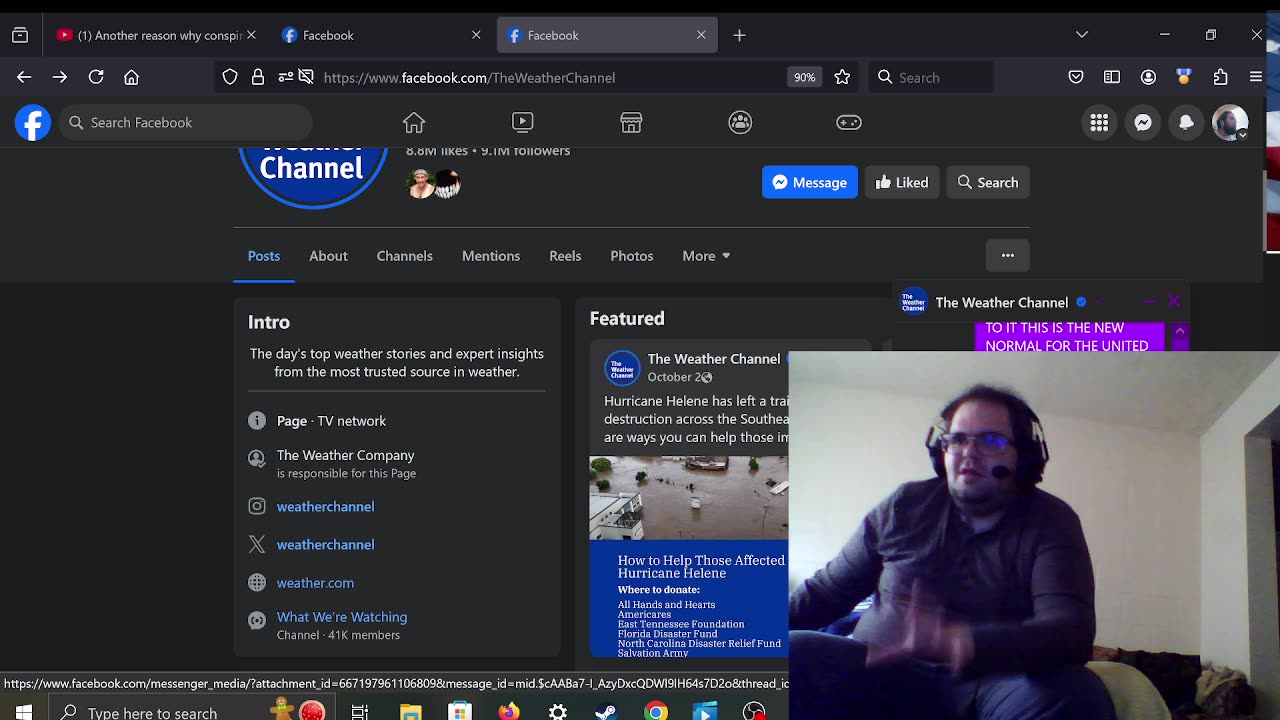This screenshot has height=720, width=1280.
Task: Reload the current page
Action: pos(96,77)
